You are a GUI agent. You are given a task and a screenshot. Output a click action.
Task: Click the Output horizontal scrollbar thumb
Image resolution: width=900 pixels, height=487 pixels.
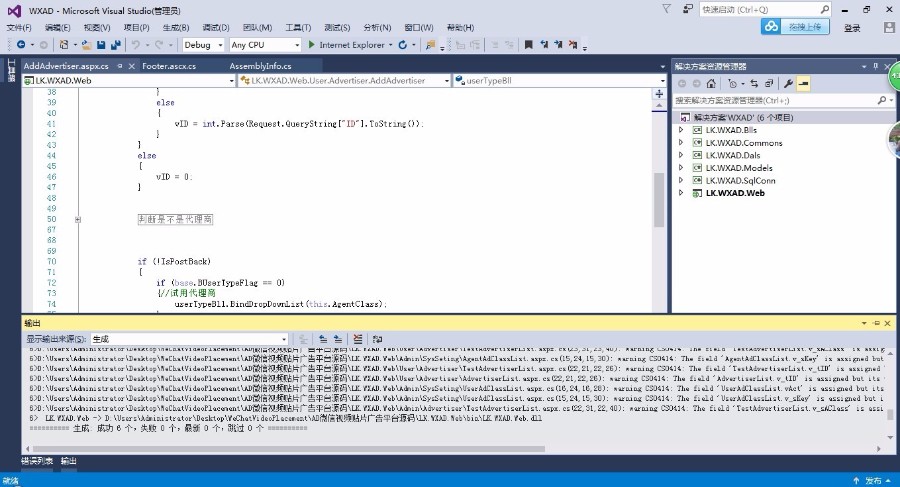click(289, 449)
